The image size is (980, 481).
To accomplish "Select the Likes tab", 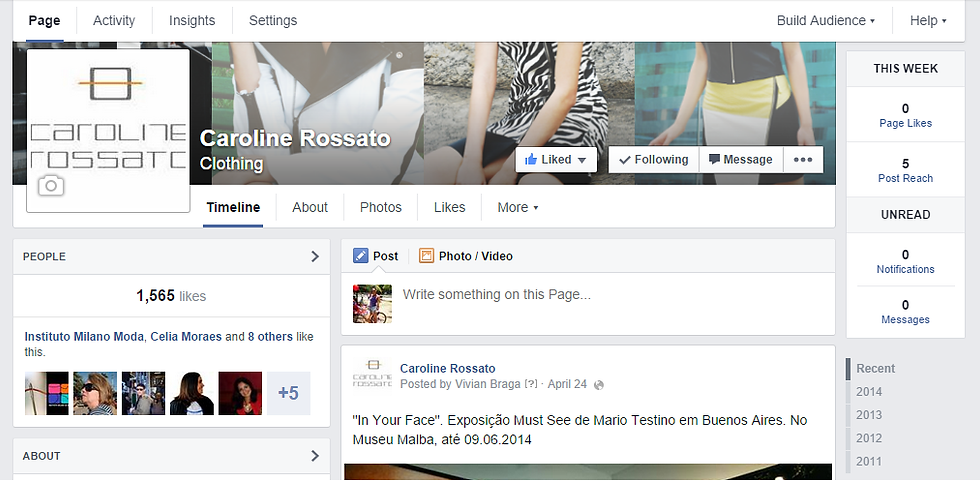I will (449, 207).
